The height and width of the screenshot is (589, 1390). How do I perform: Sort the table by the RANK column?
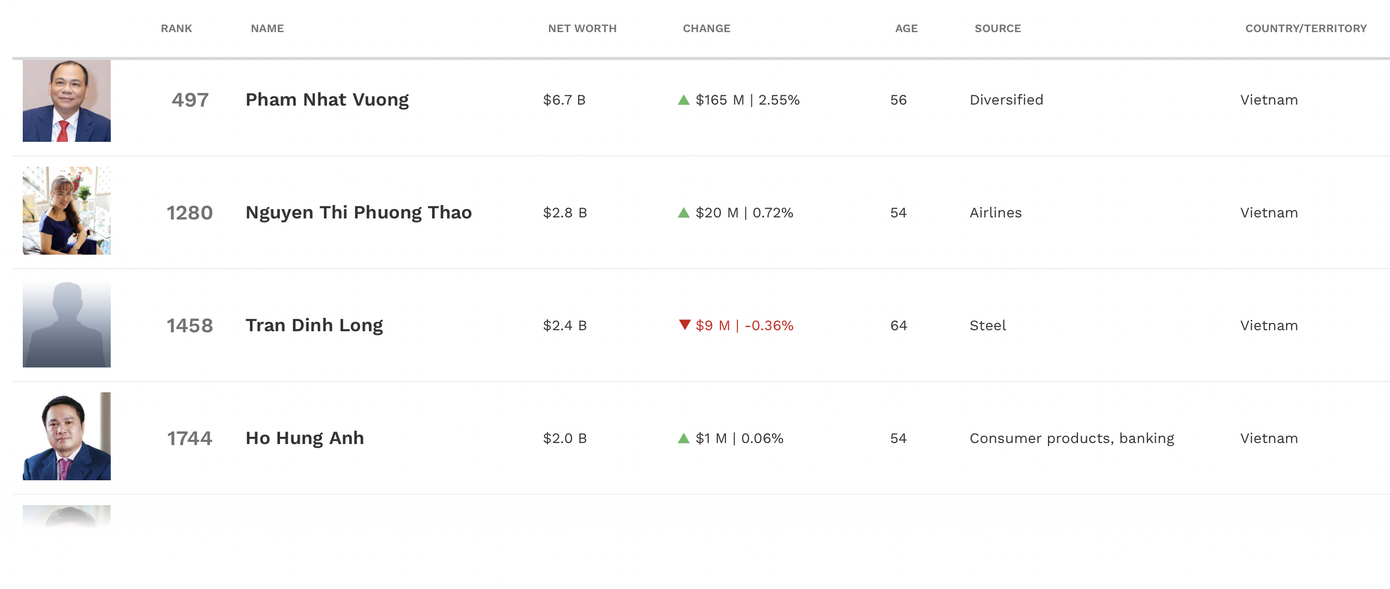[x=176, y=28]
